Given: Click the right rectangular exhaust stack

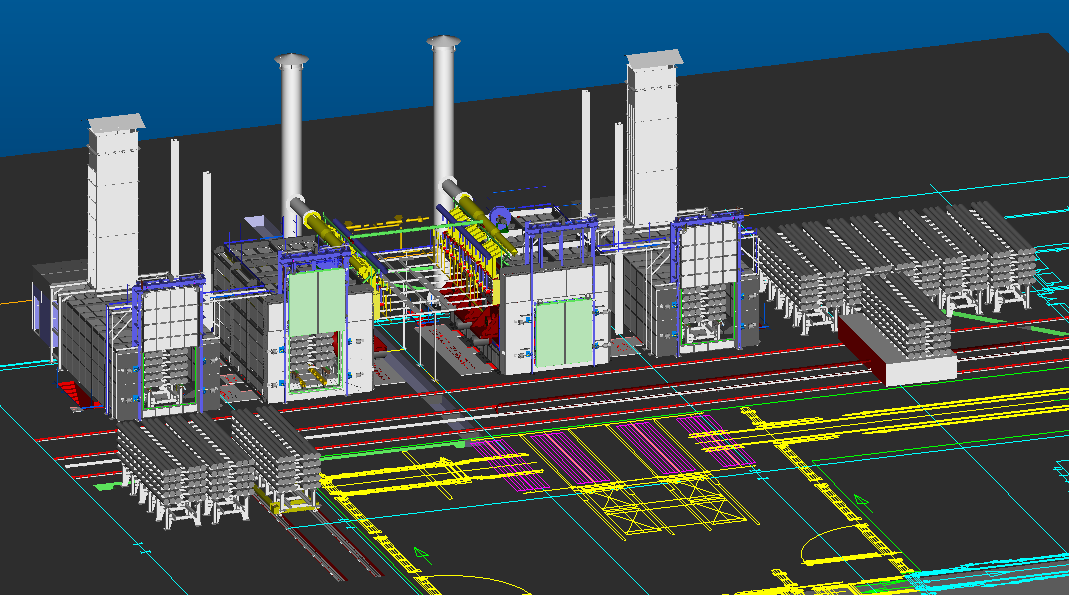Looking at the screenshot, I should 652,138.
